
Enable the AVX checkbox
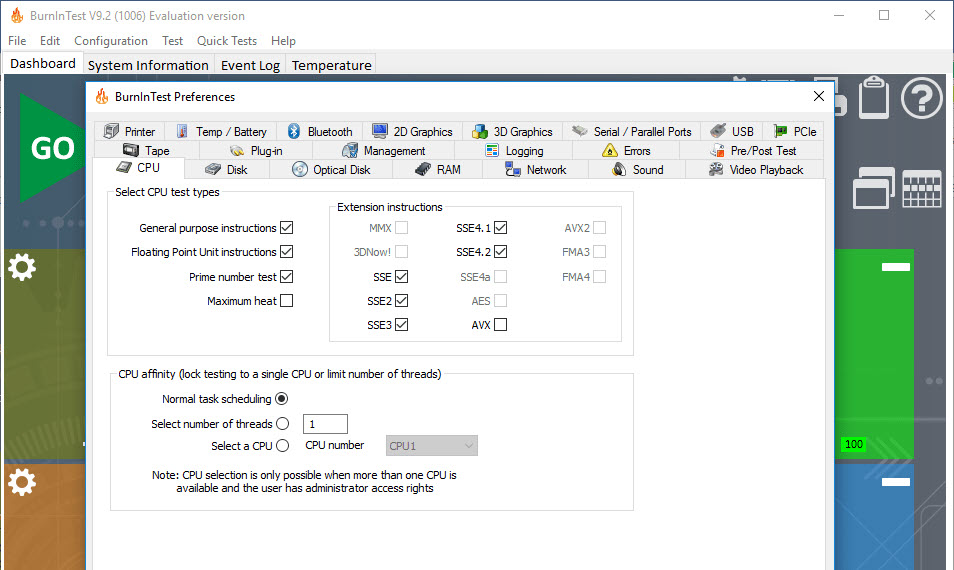coord(501,324)
